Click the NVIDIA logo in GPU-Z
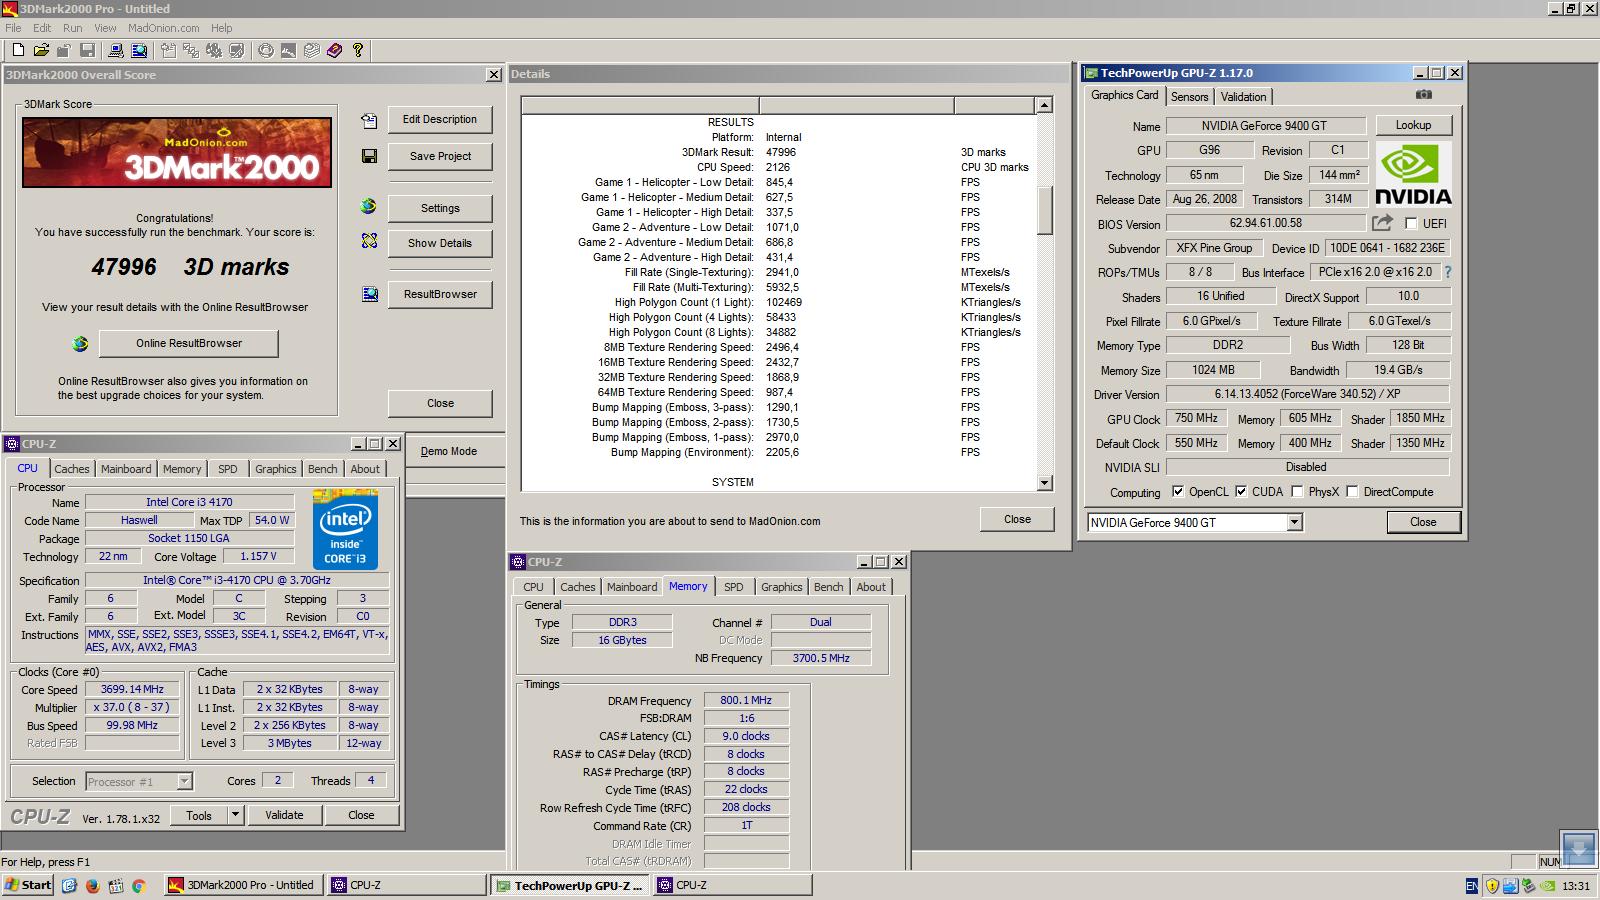1600x900 pixels. coord(1413,174)
